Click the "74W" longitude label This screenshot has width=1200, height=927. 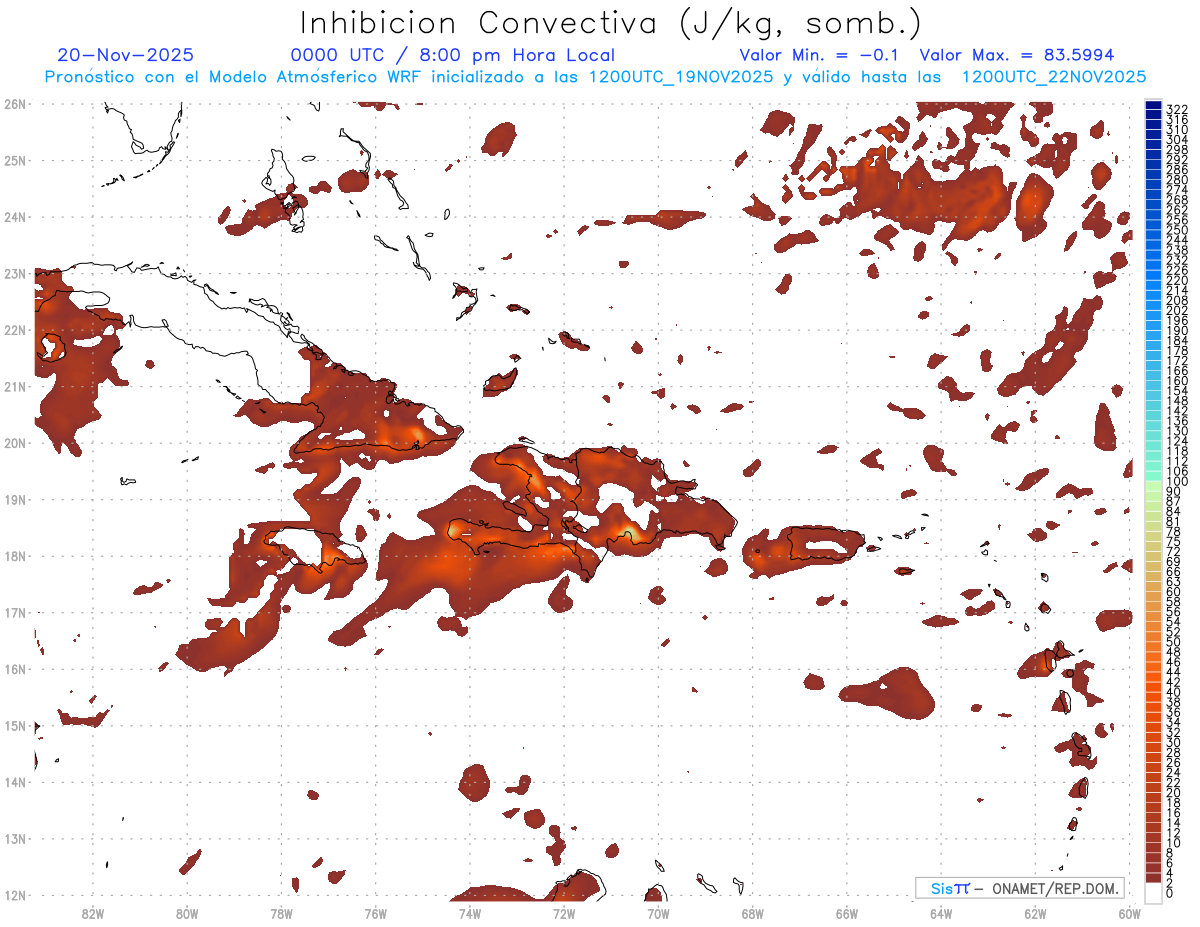click(470, 913)
